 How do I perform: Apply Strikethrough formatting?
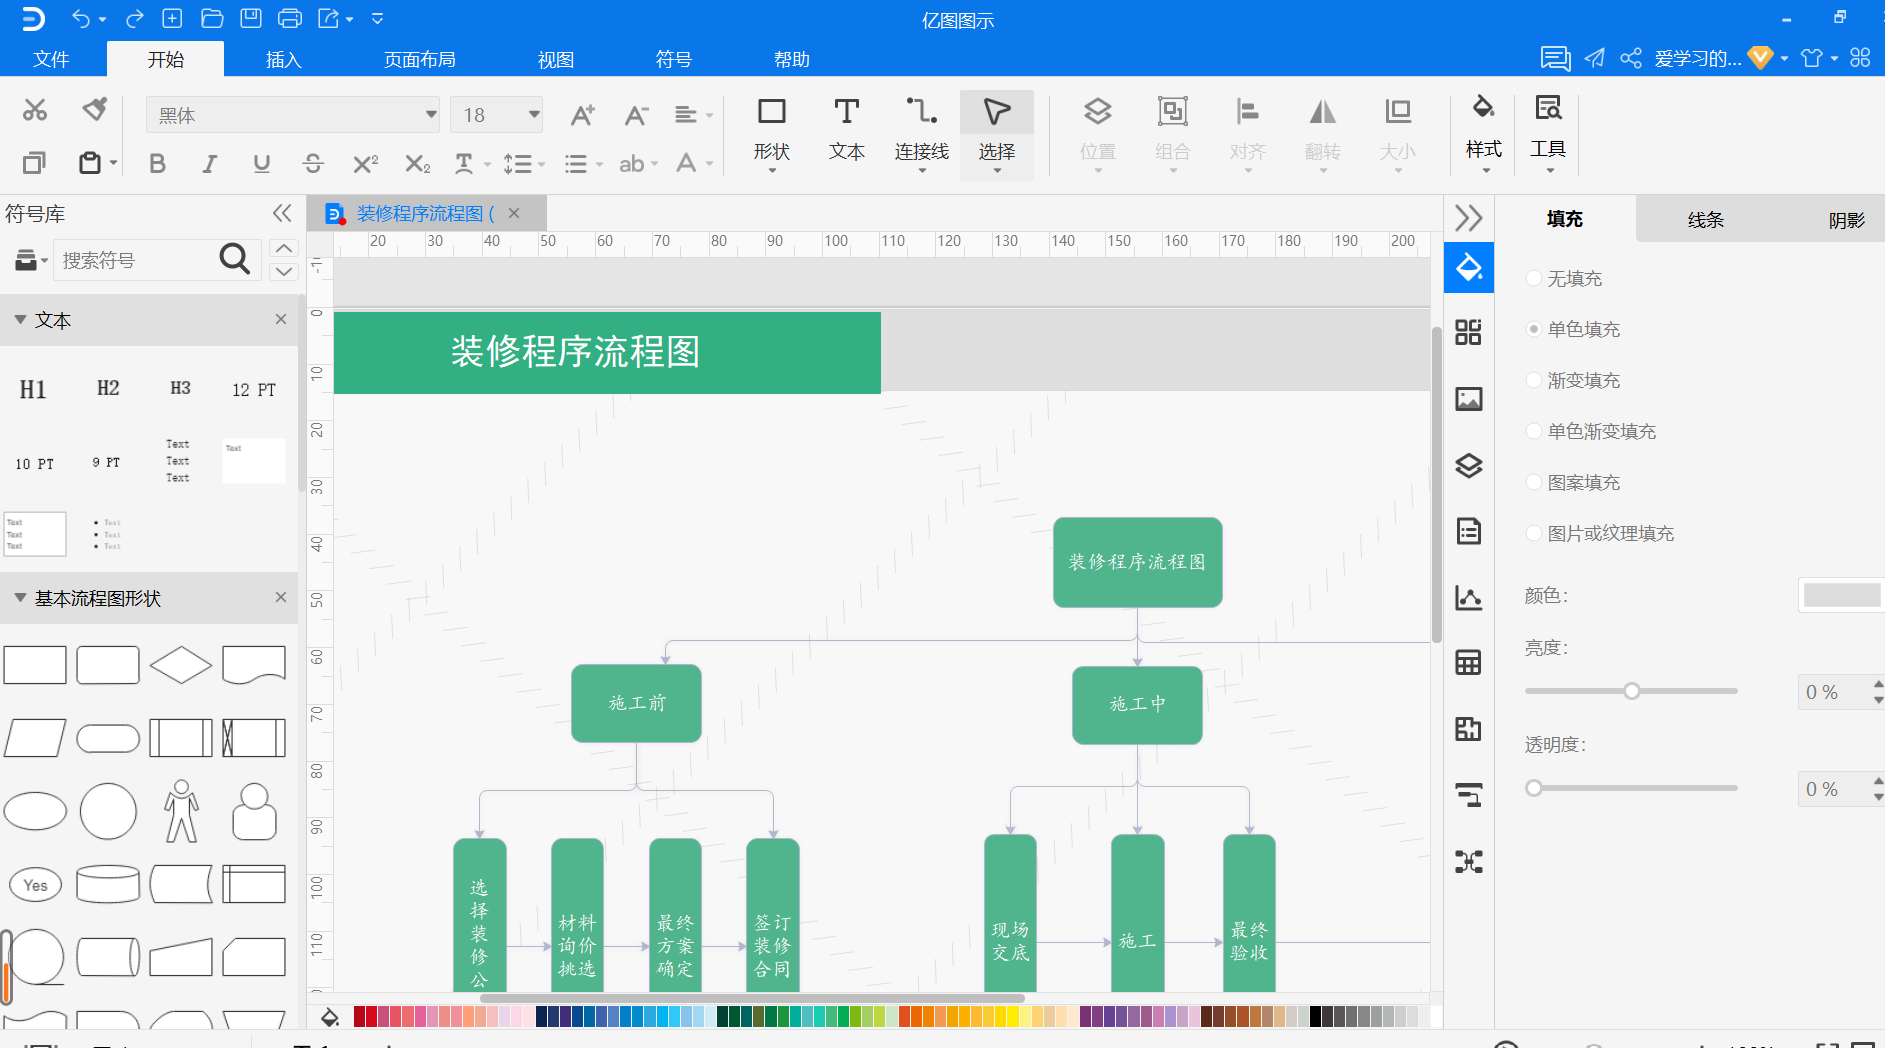313,163
